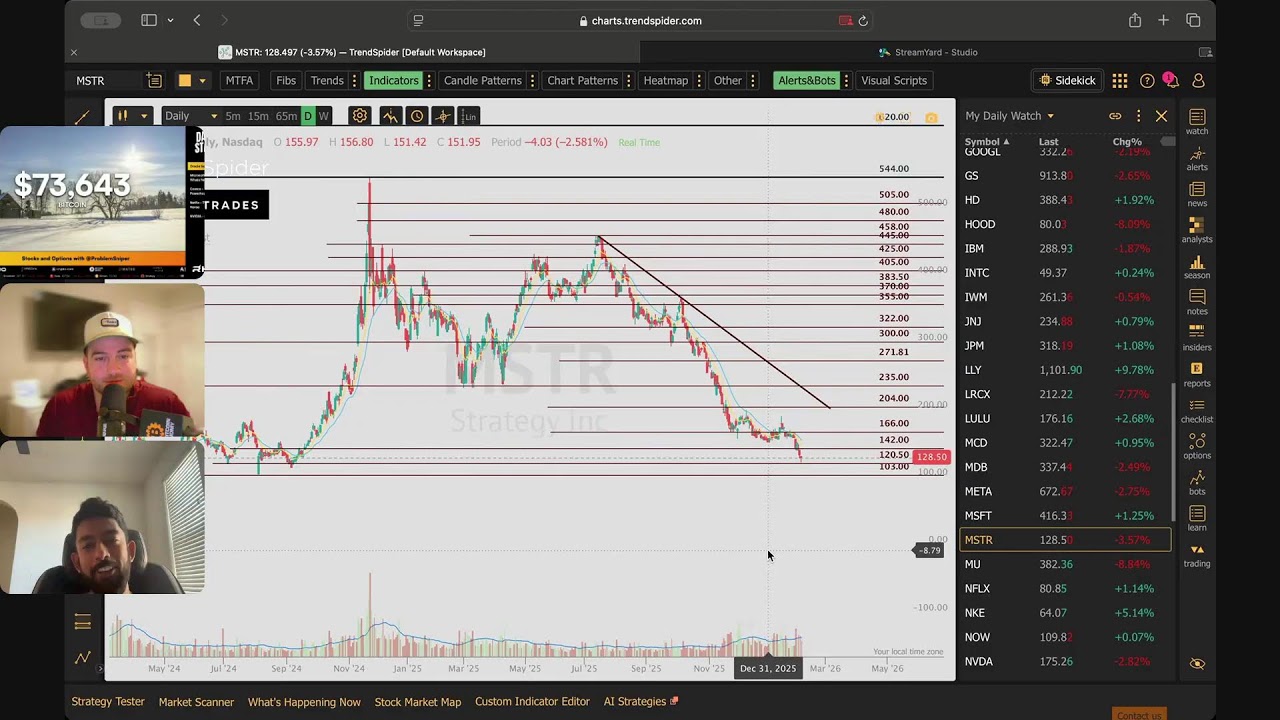Open the learn panel in the sidebar

(x=1197, y=518)
